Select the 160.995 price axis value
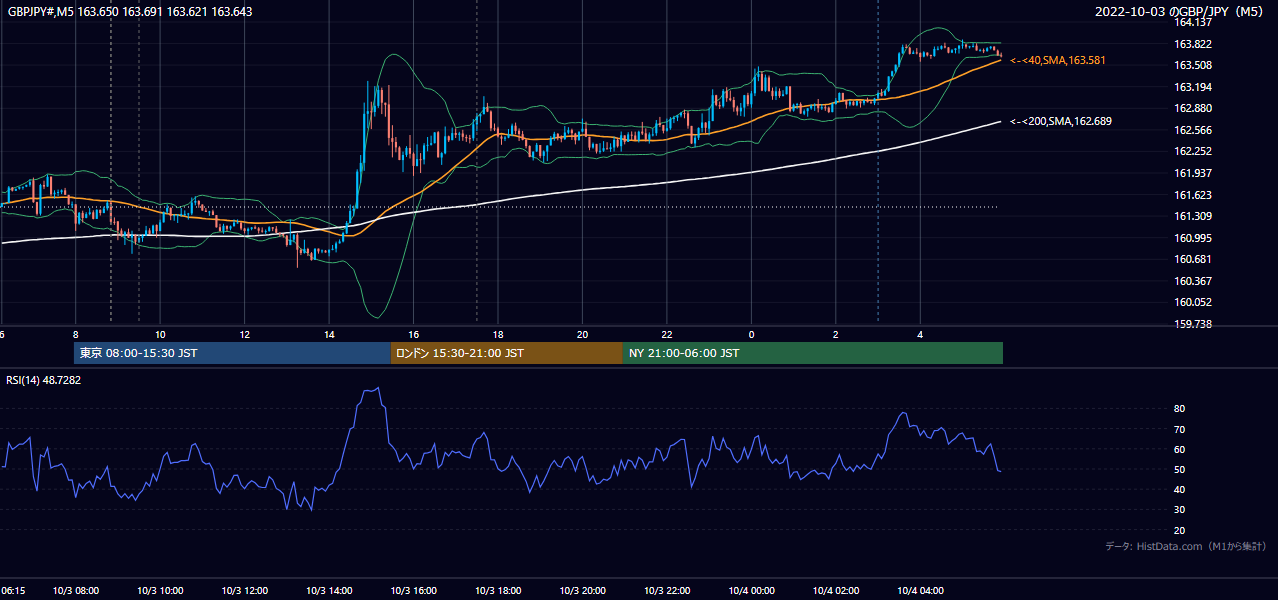Screen dimensions: 1278x600 (x=1192, y=238)
